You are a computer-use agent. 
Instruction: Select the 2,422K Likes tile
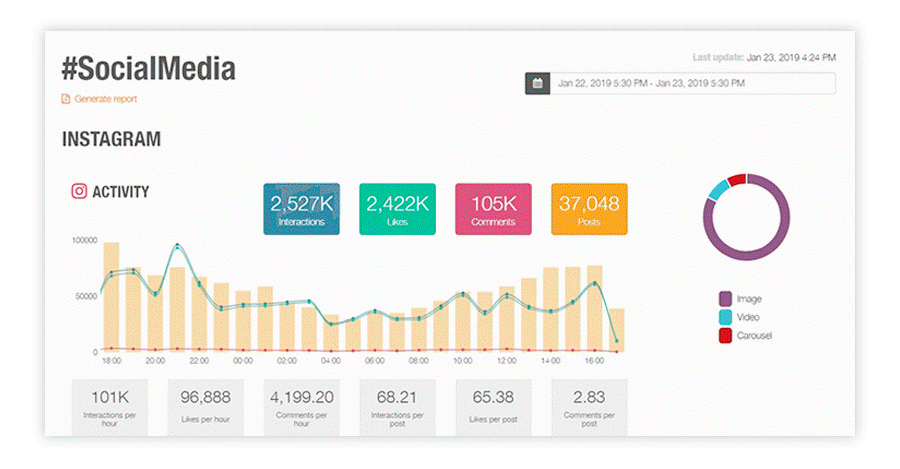(x=397, y=209)
